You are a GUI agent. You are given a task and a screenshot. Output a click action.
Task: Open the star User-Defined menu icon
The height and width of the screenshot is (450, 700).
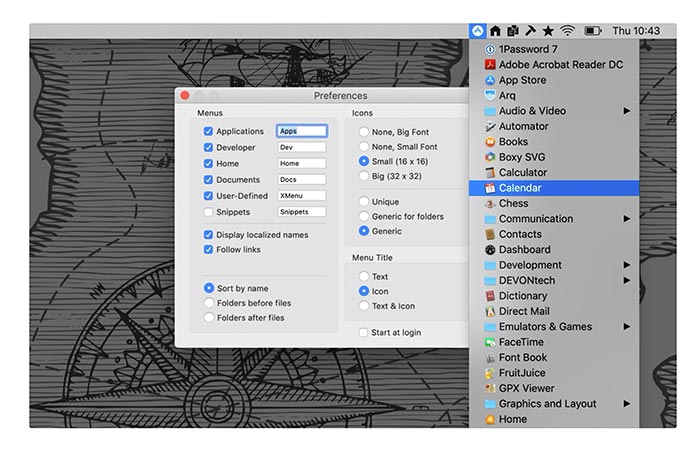pyautogui.click(x=548, y=31)
